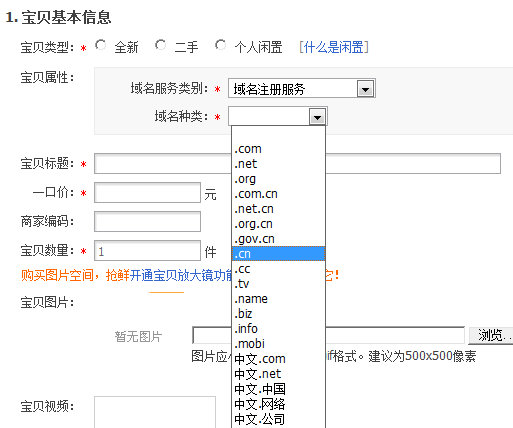Expand the 域名服务类别 dropdown arrow
This screenshot has width=513, height=428.
point(365,89)
